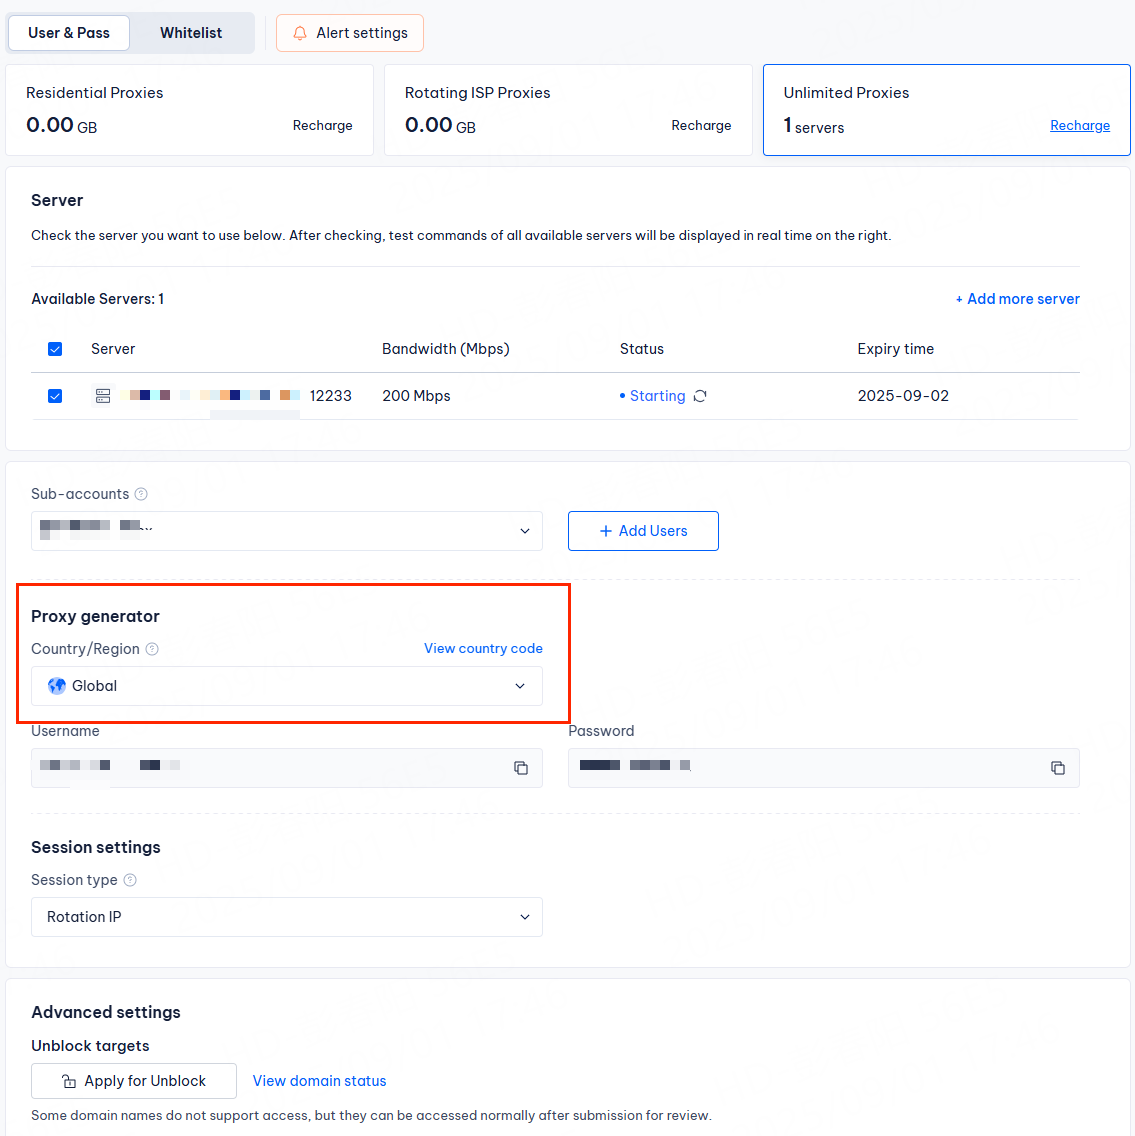Uncheck the server row checkbox for port 12233
The image size is (1135, 1136).
55,396
